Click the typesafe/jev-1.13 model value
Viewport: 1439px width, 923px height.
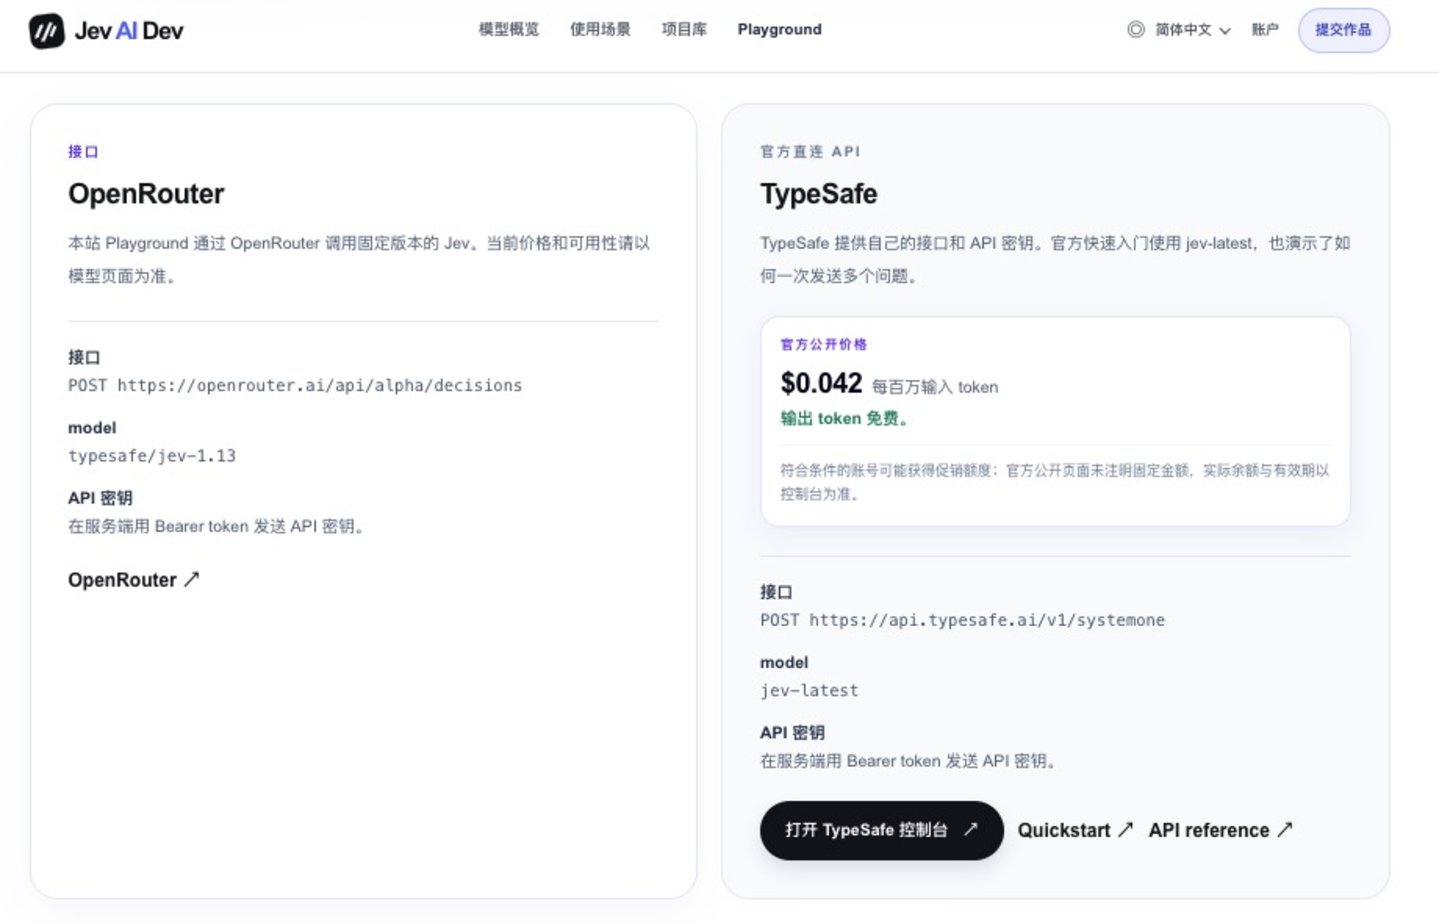[152, 456]
